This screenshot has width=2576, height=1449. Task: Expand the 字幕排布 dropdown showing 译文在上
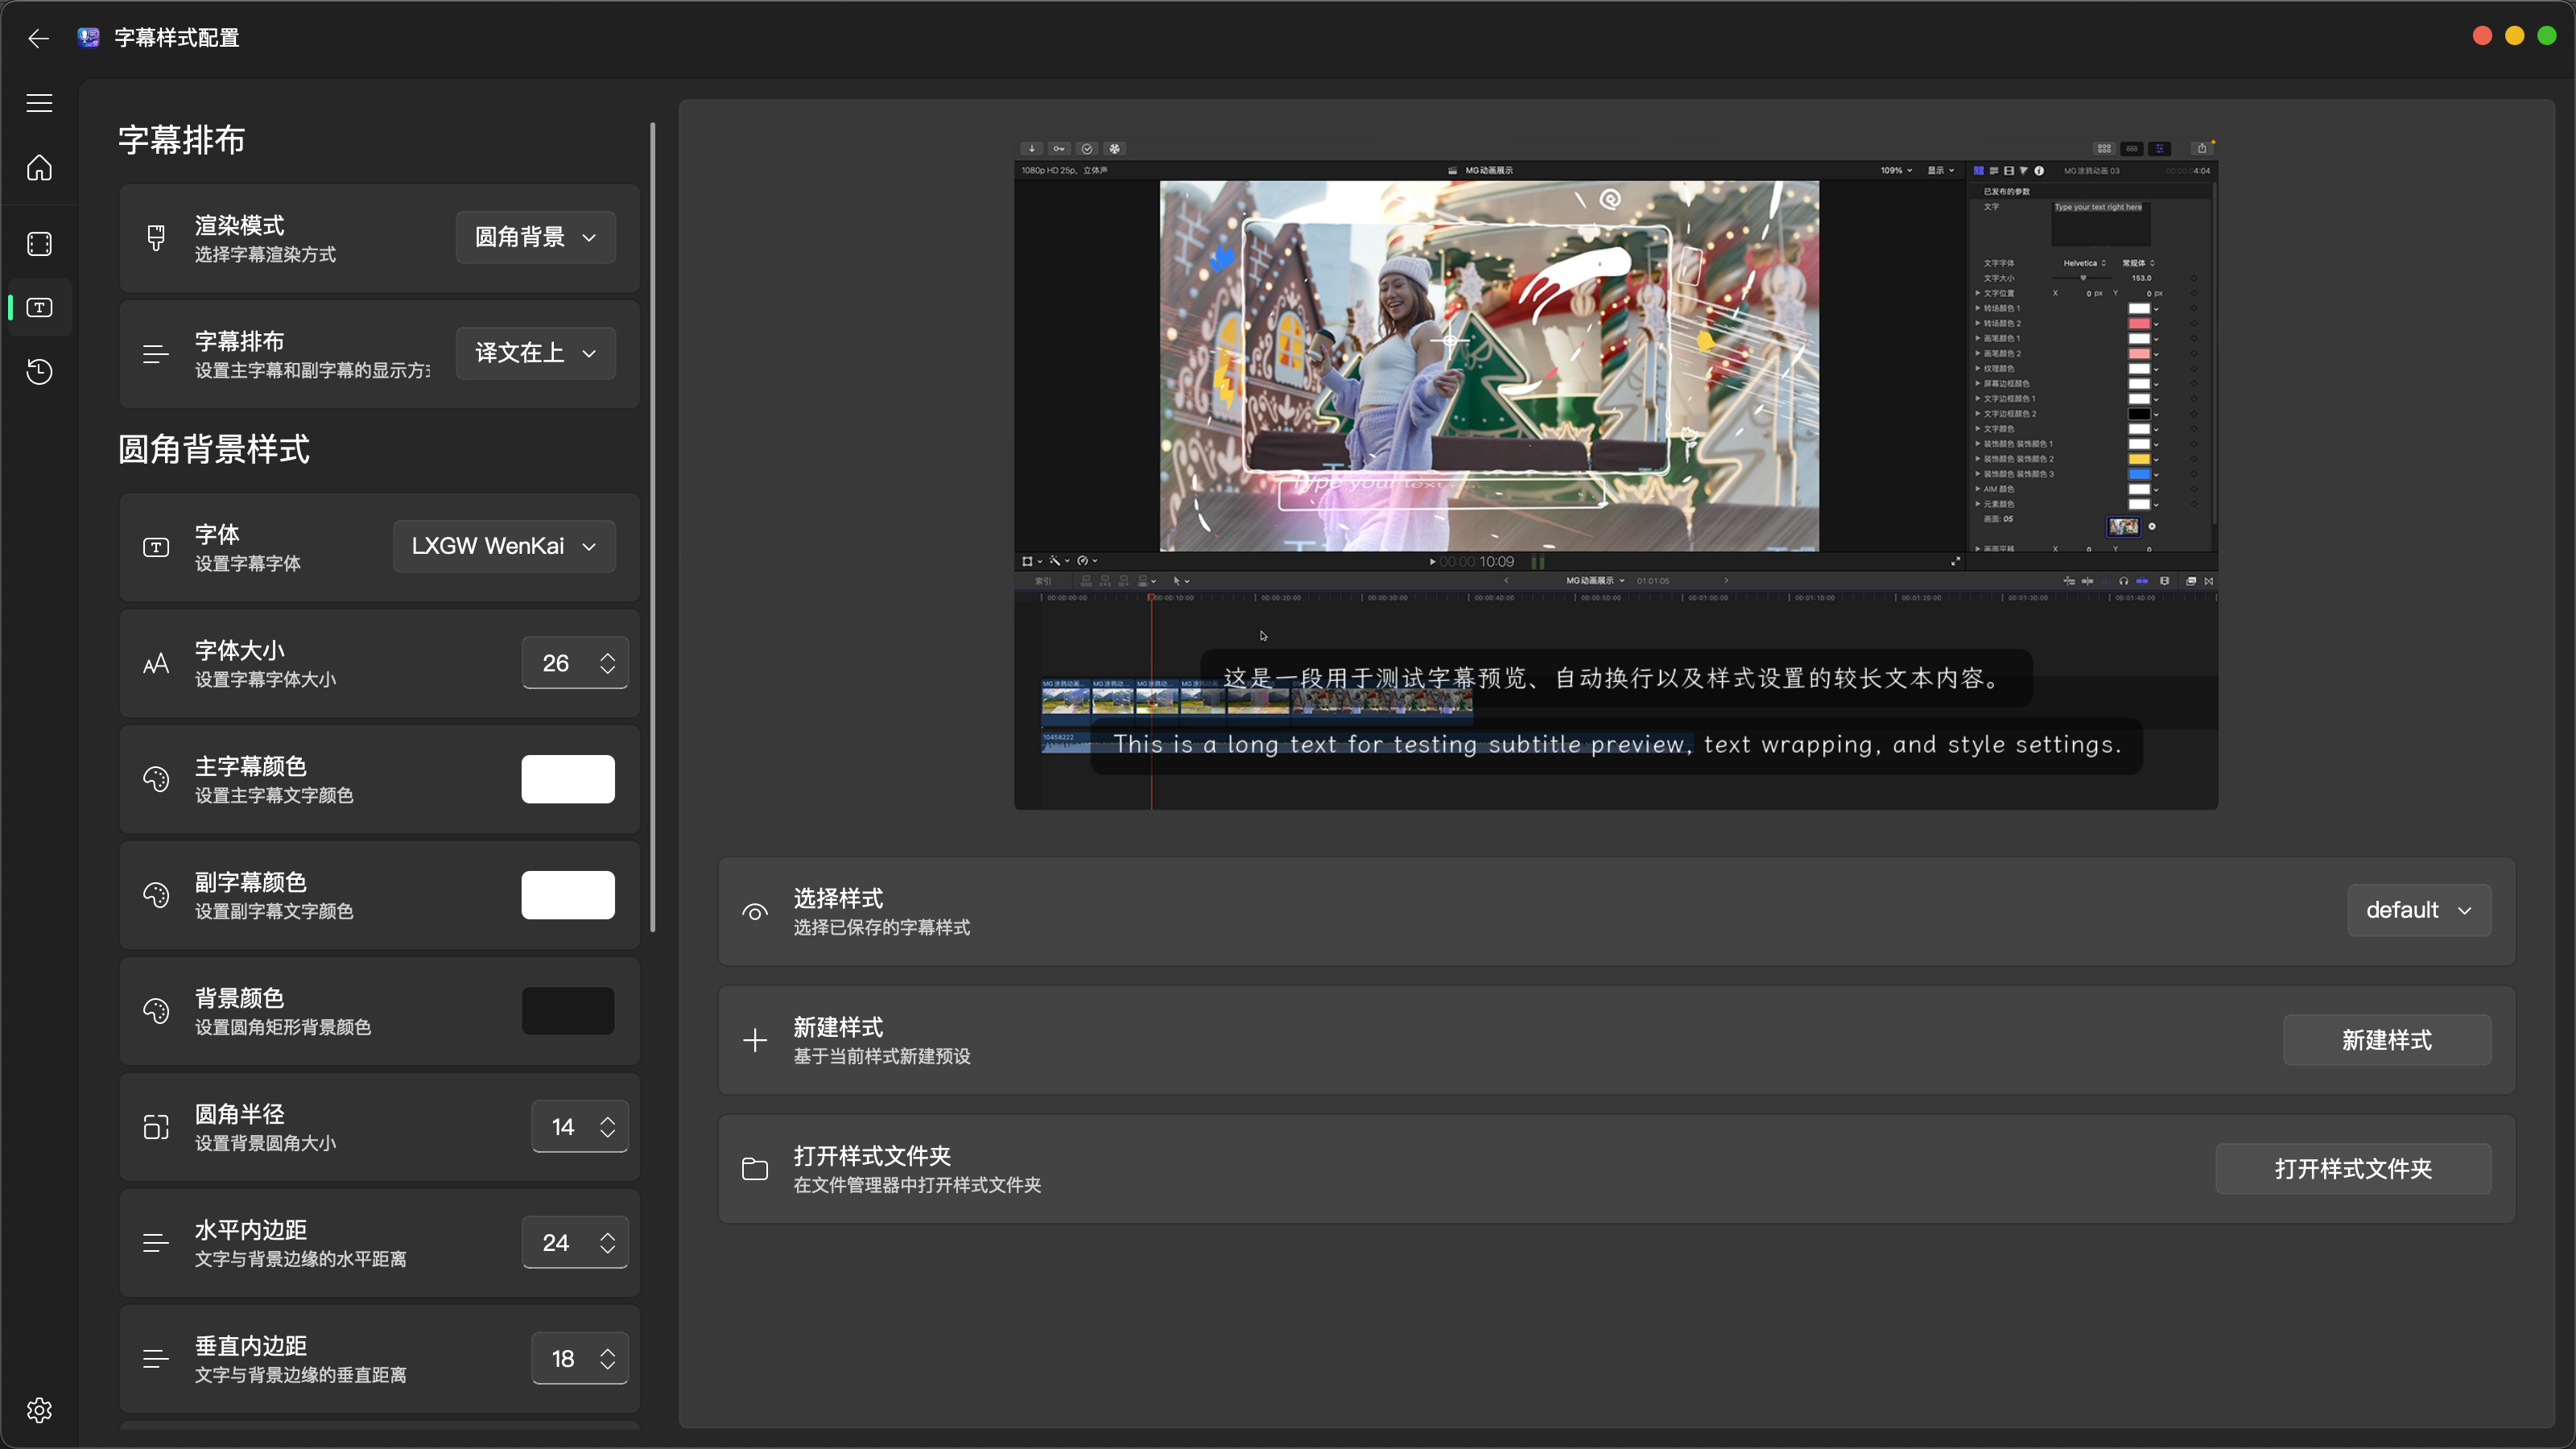pyautogui.click(x=535, y=353)
